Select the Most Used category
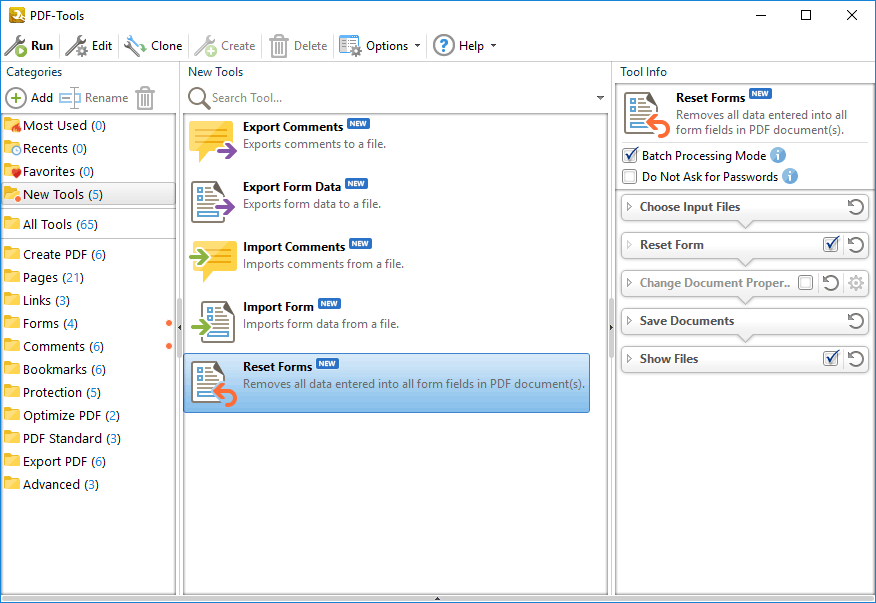Screen dimensions: 876x603 coord(88,125)
